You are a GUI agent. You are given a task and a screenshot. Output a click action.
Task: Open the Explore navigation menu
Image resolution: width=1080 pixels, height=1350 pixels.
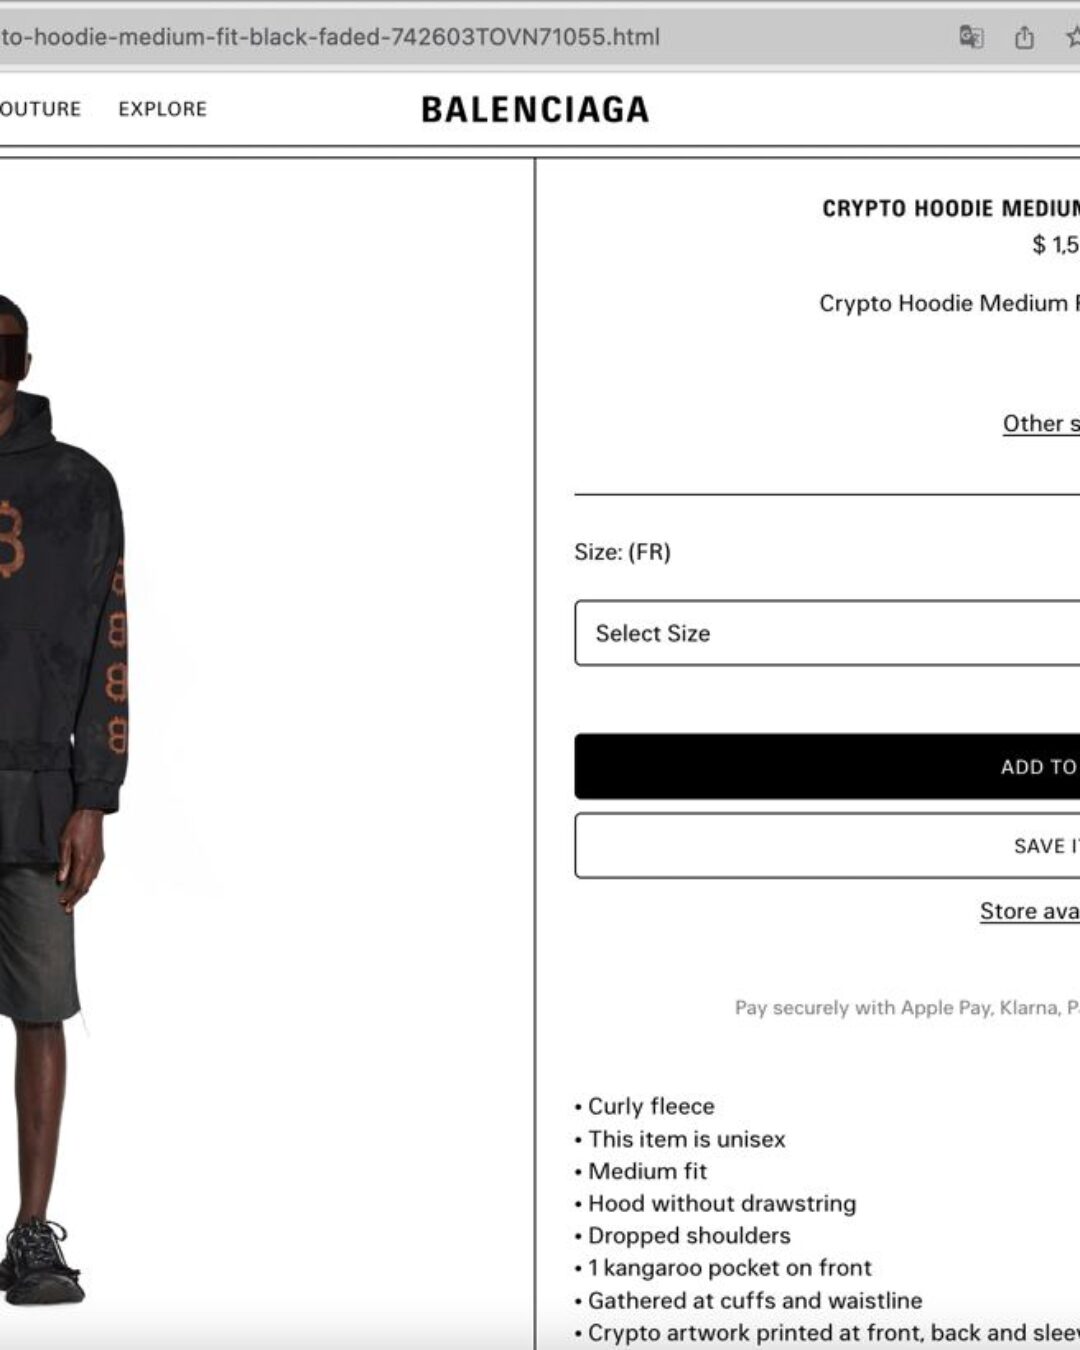click(x=163, y=109)
